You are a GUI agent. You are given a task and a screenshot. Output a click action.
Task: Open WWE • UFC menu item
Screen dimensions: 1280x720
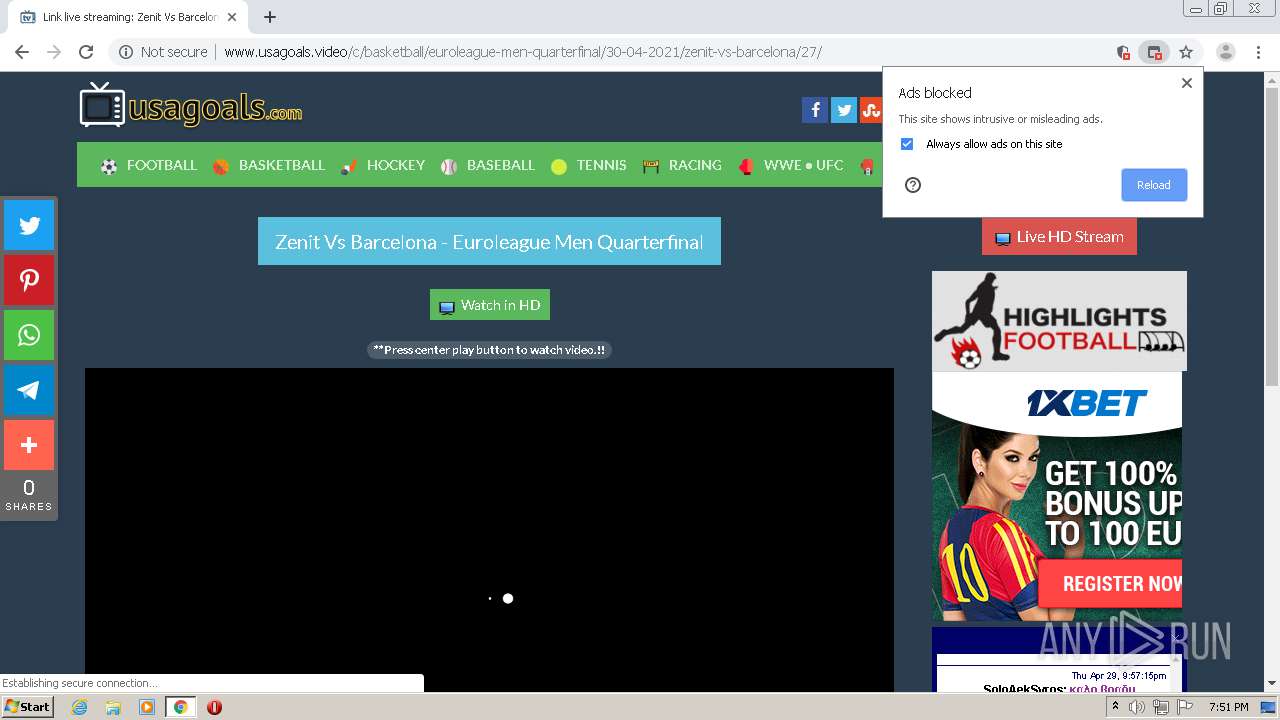click(x=791, y=165)
